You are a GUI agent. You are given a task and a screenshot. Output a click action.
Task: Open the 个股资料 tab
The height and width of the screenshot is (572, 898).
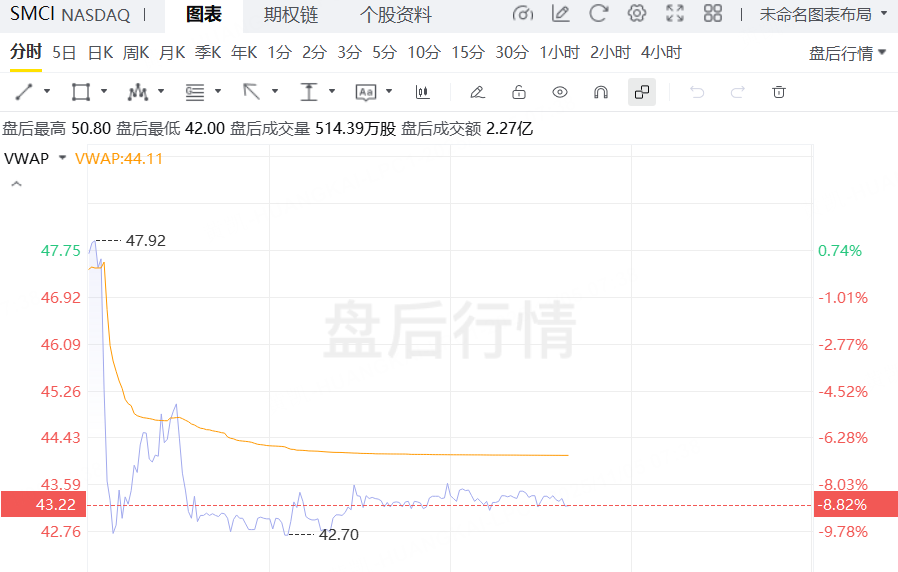click(395, 15)
